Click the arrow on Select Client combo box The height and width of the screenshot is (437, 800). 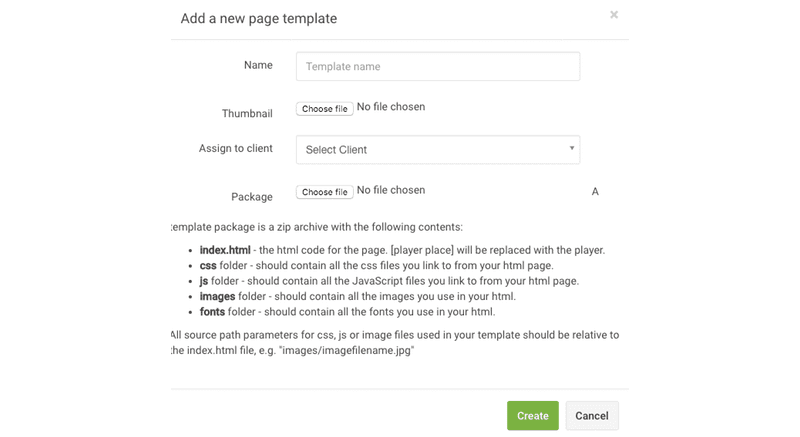572,149
